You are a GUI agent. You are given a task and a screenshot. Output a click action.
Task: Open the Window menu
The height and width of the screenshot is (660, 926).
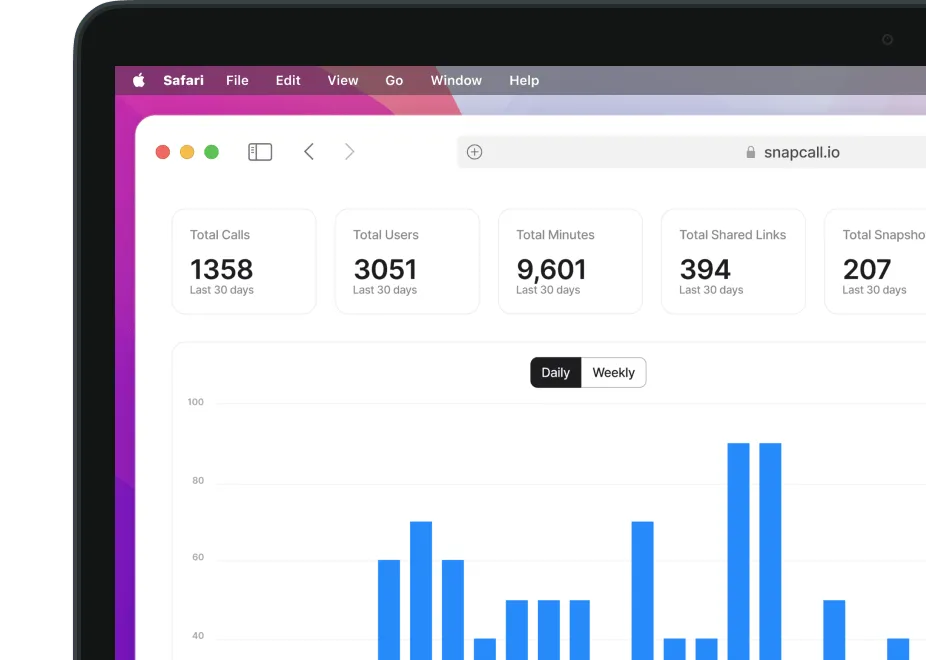click(x=456, y=80)
